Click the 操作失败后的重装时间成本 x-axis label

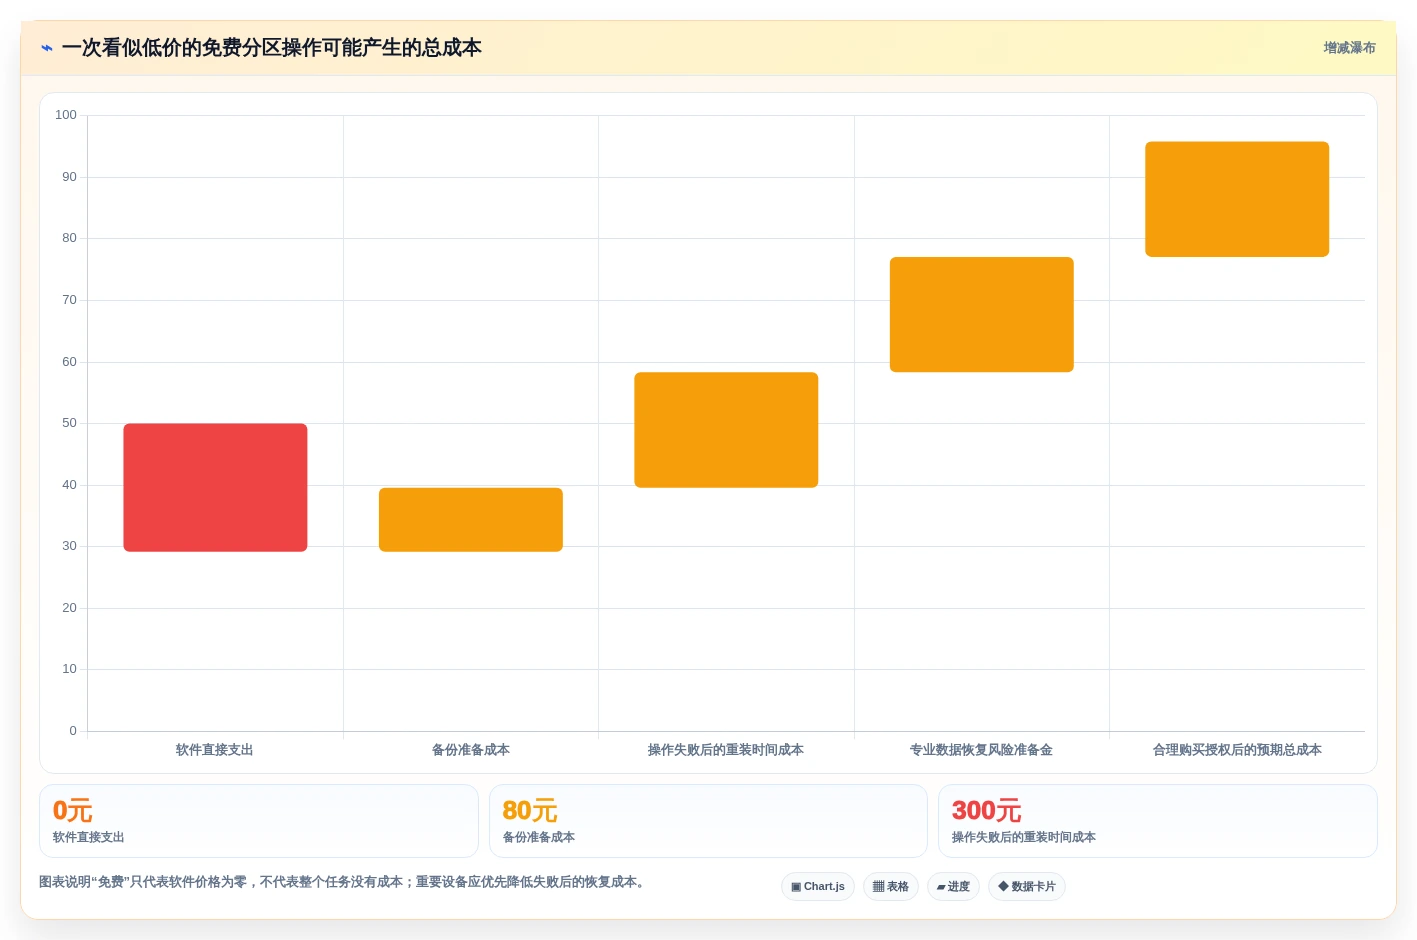click(726, 750)
